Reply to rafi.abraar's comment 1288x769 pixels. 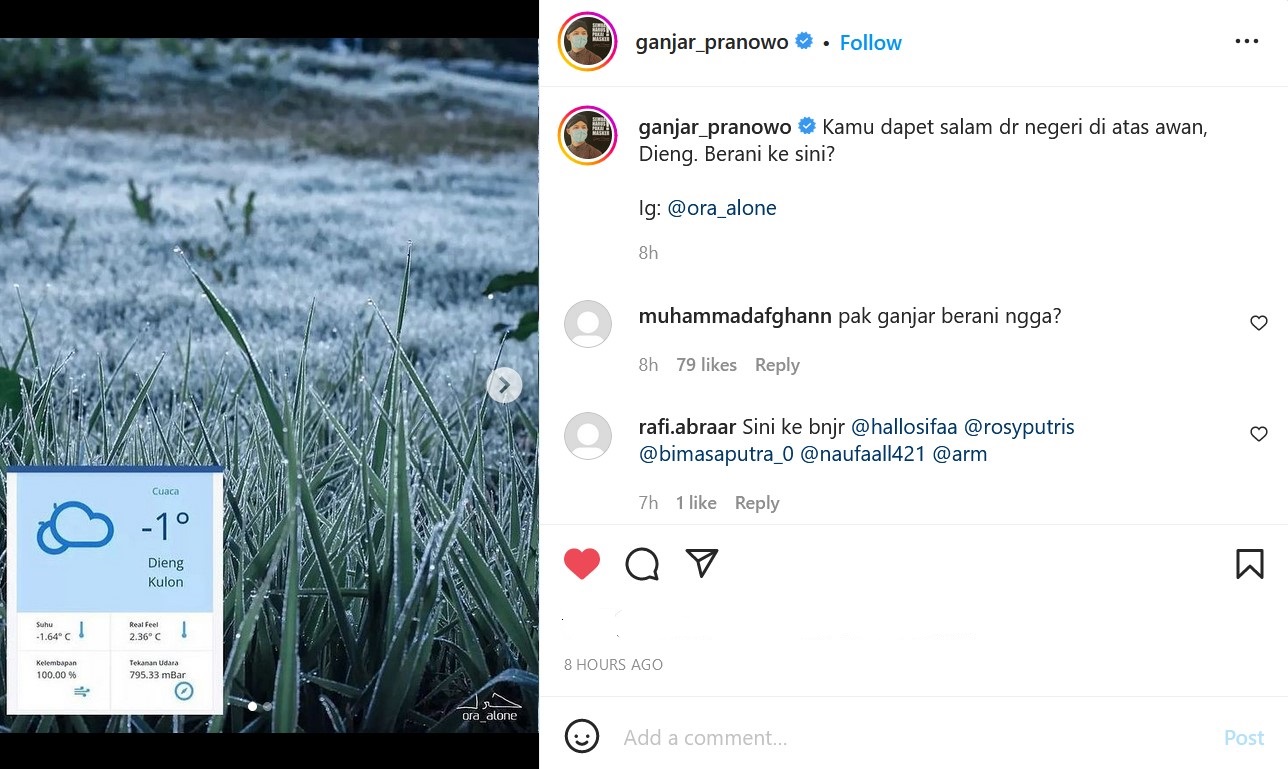[x=757, y=503]
